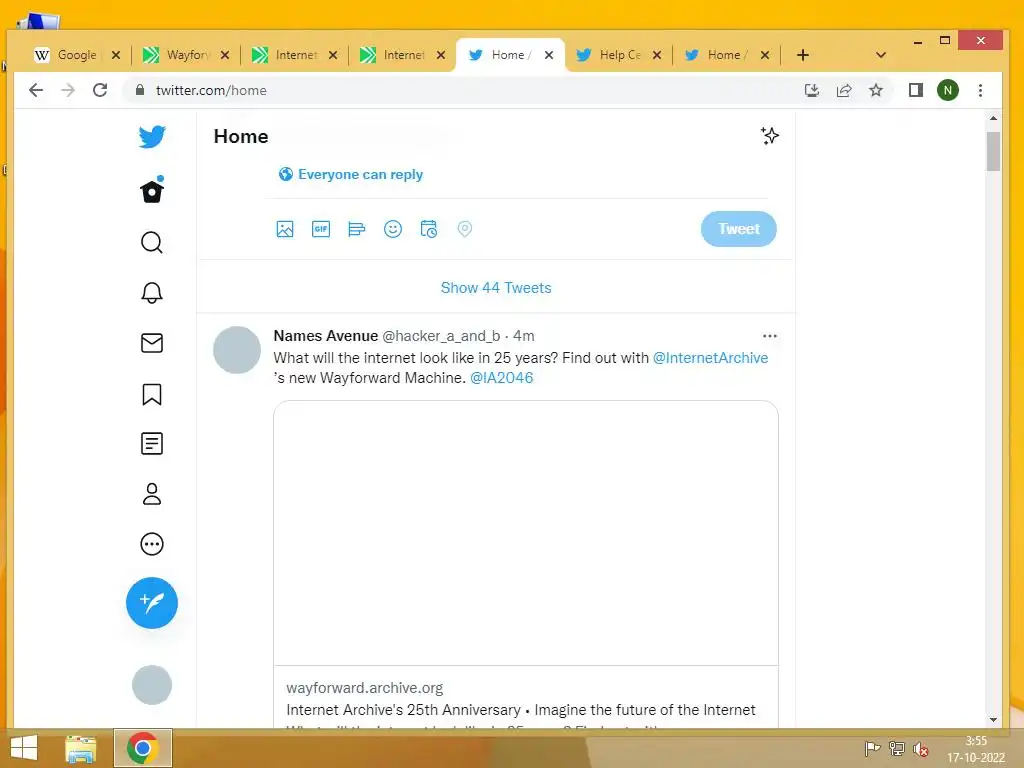Viewport: 1024px width, 768px height.
Task: Change the Everyone can reply setting
Action: click(x=351, y=174)
